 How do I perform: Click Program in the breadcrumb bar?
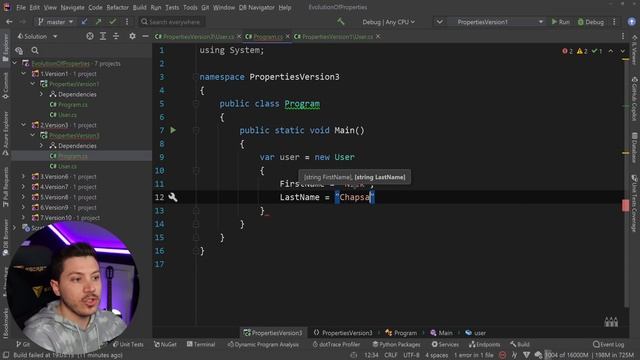(x=401, y=333)
